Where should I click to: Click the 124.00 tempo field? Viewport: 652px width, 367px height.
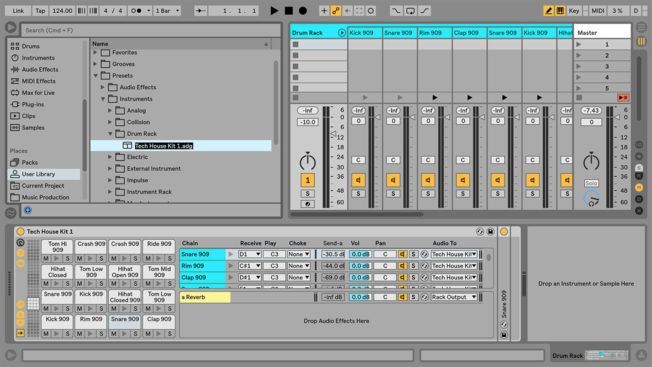(62, 11)
